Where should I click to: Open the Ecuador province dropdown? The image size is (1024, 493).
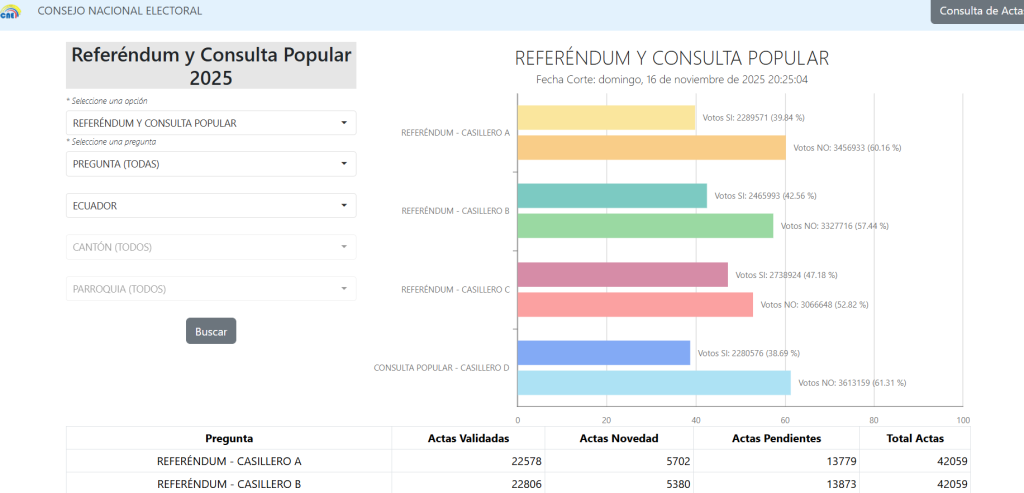click(211, 206)
